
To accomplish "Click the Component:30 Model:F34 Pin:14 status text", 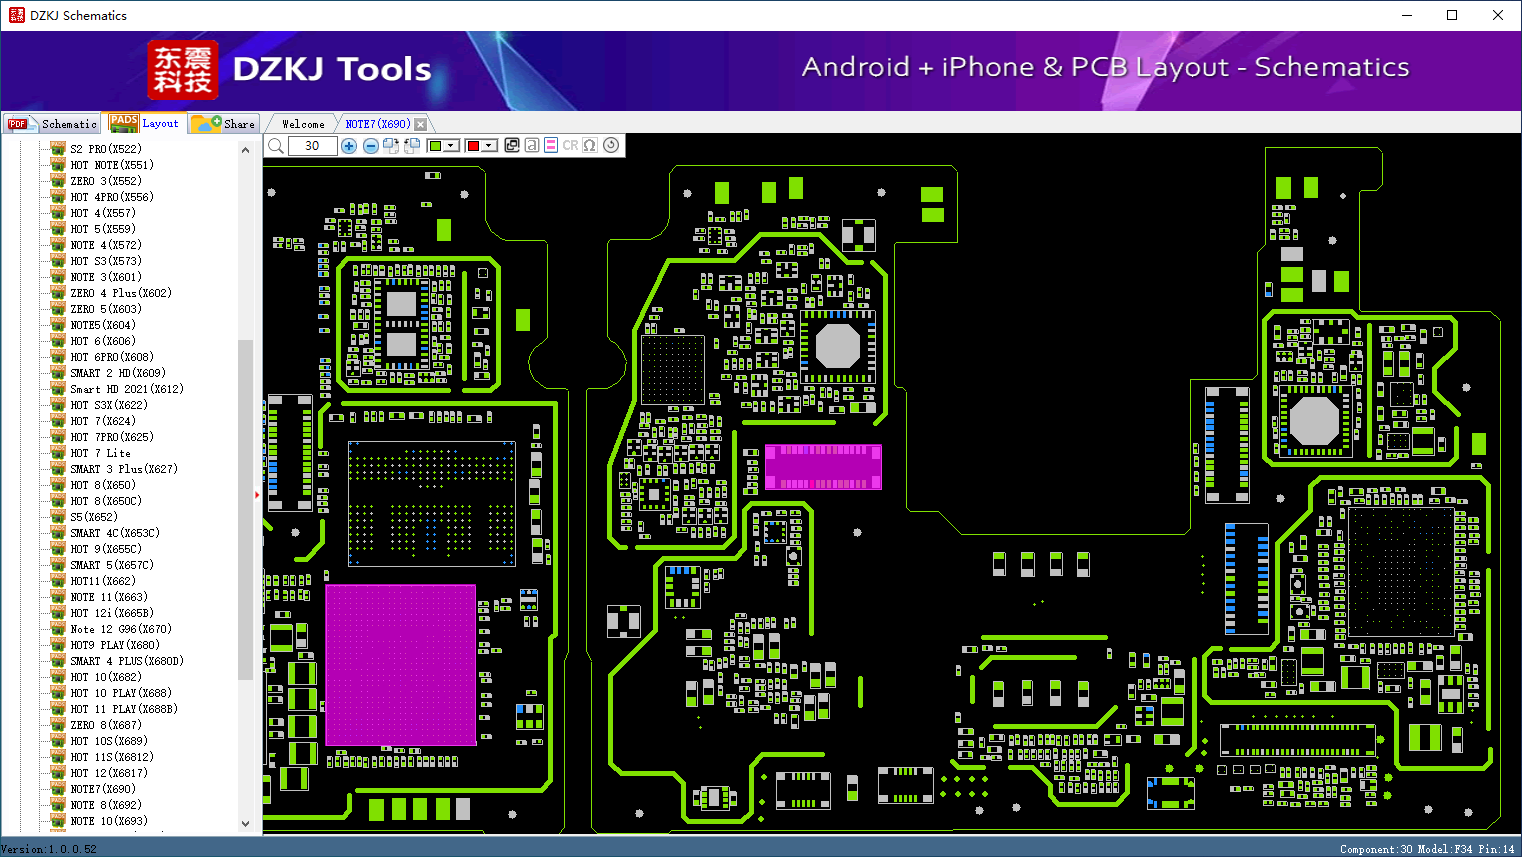I will [1427, 849].
